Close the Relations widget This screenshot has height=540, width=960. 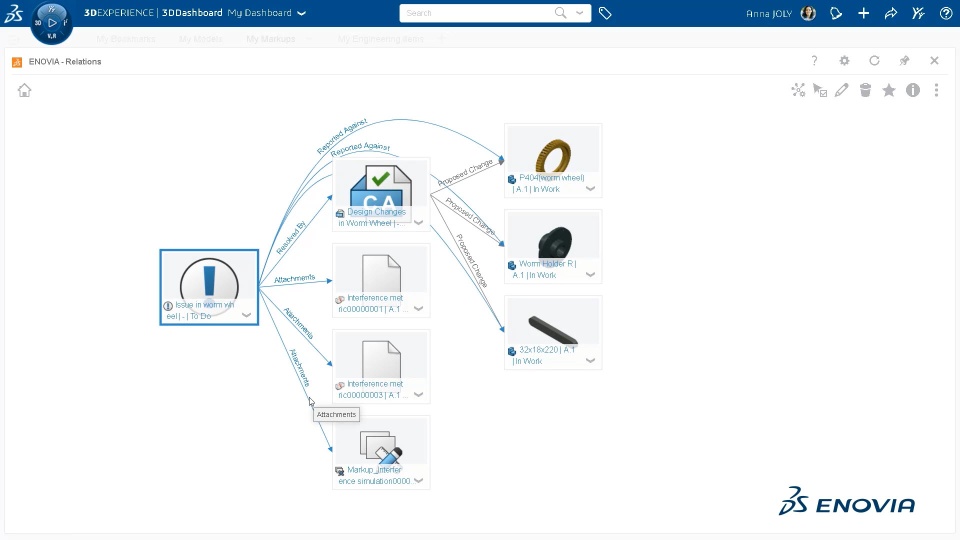[934, 61]
